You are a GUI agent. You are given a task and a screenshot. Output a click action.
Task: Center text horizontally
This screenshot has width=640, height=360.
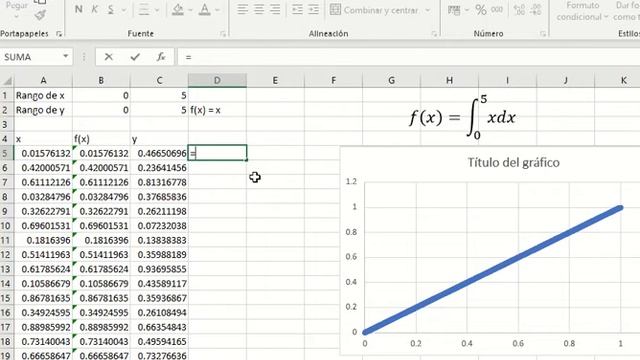click(x=259, y=9)
